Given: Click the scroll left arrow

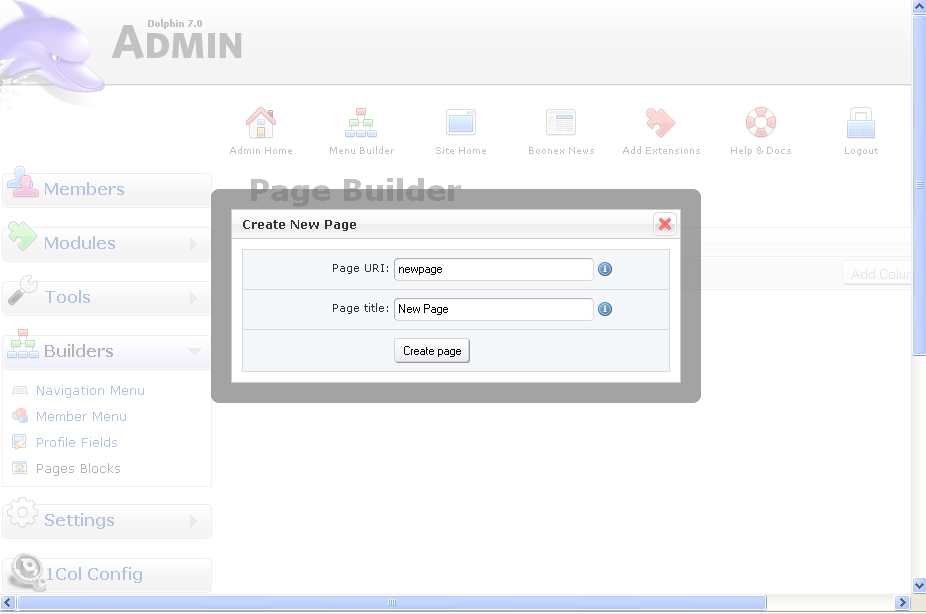Looking at the screenshot, I should pos(8,603).
